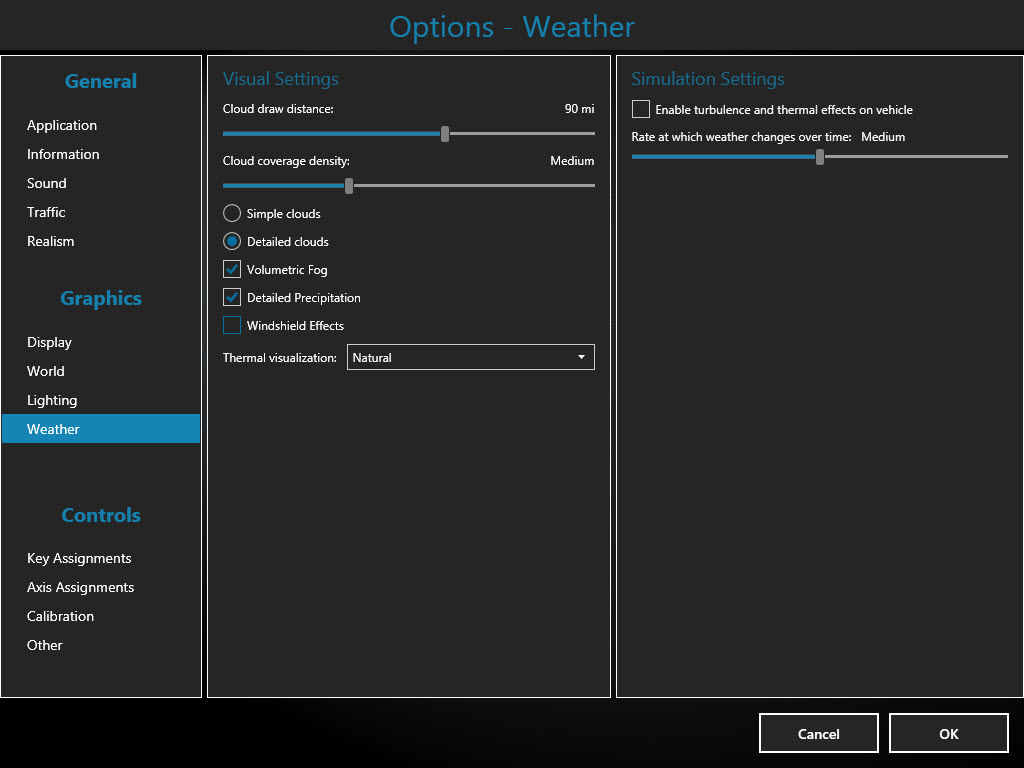The image size is (1024, 768).
Task: Click the Cloud coverage density slider handle
Action: pos(349,186)
